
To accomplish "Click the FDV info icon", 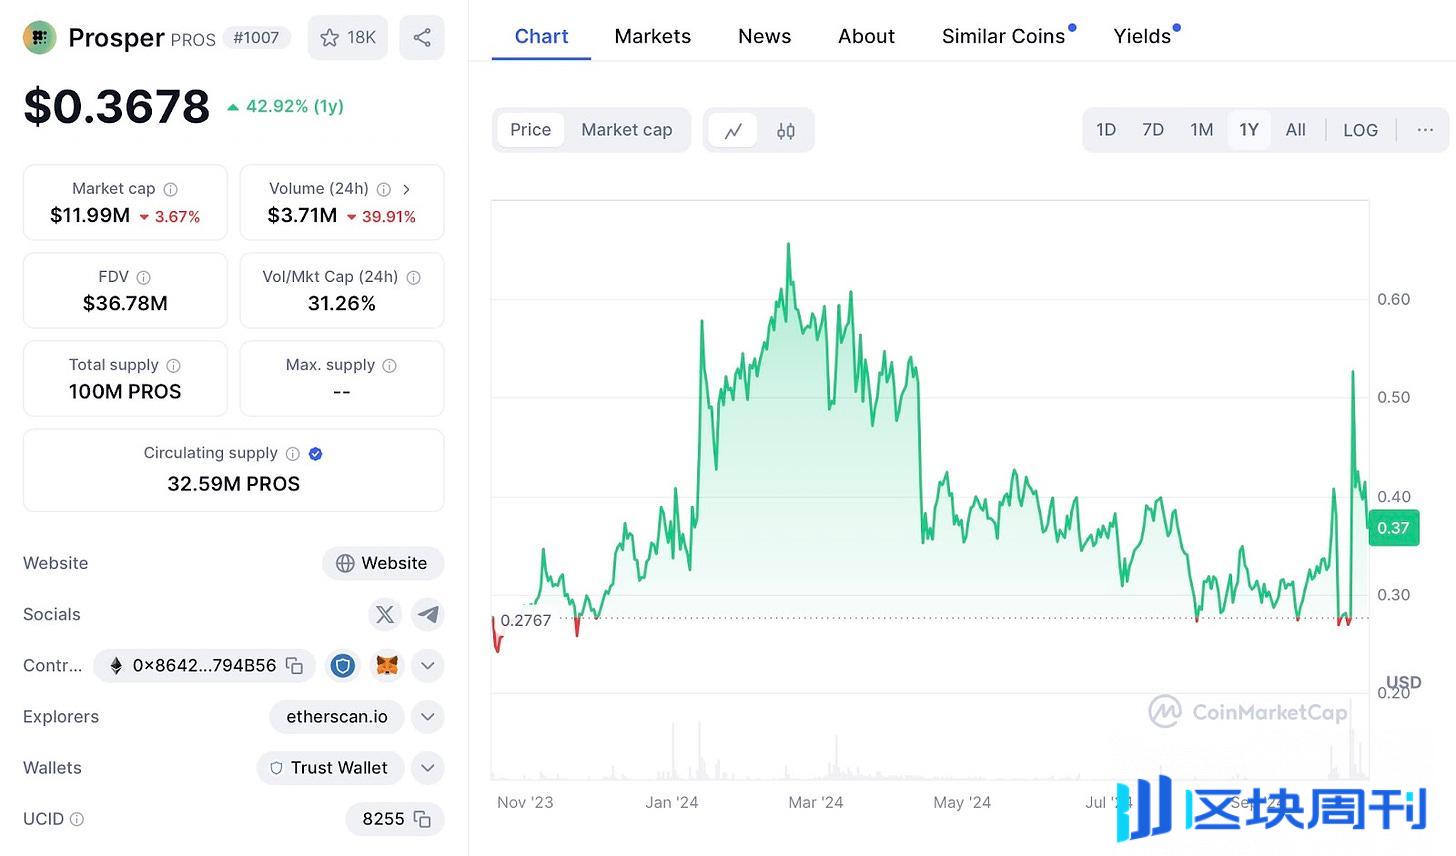I will click(143, 277).
